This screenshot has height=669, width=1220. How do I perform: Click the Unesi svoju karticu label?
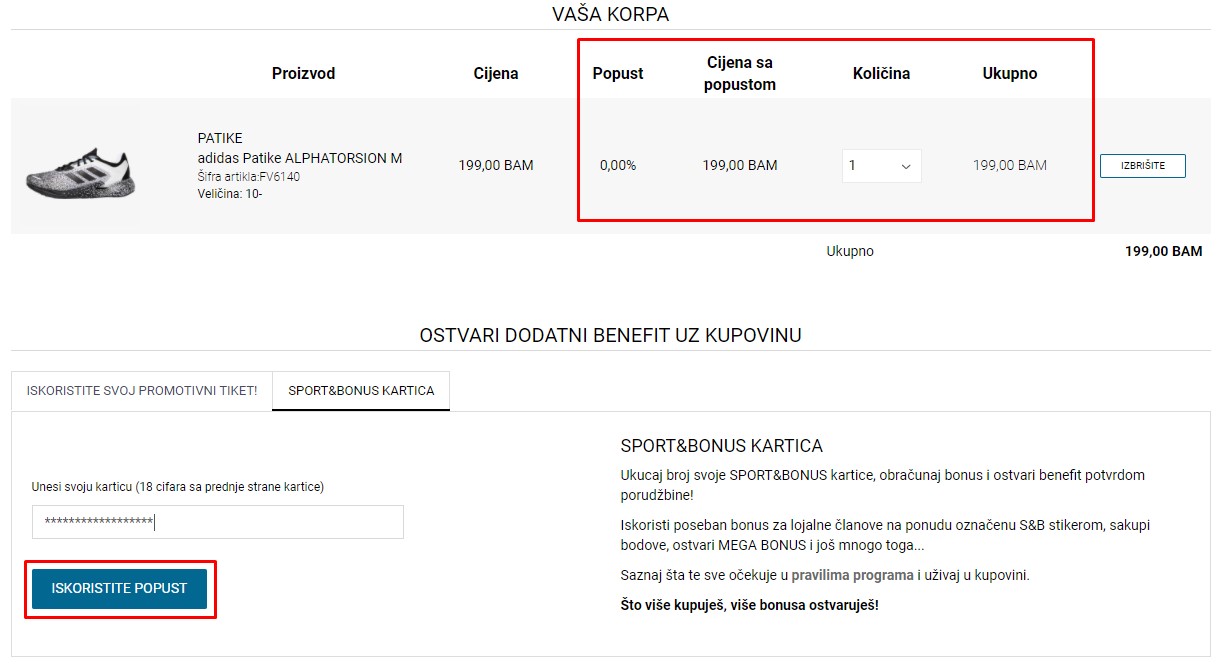178,487
